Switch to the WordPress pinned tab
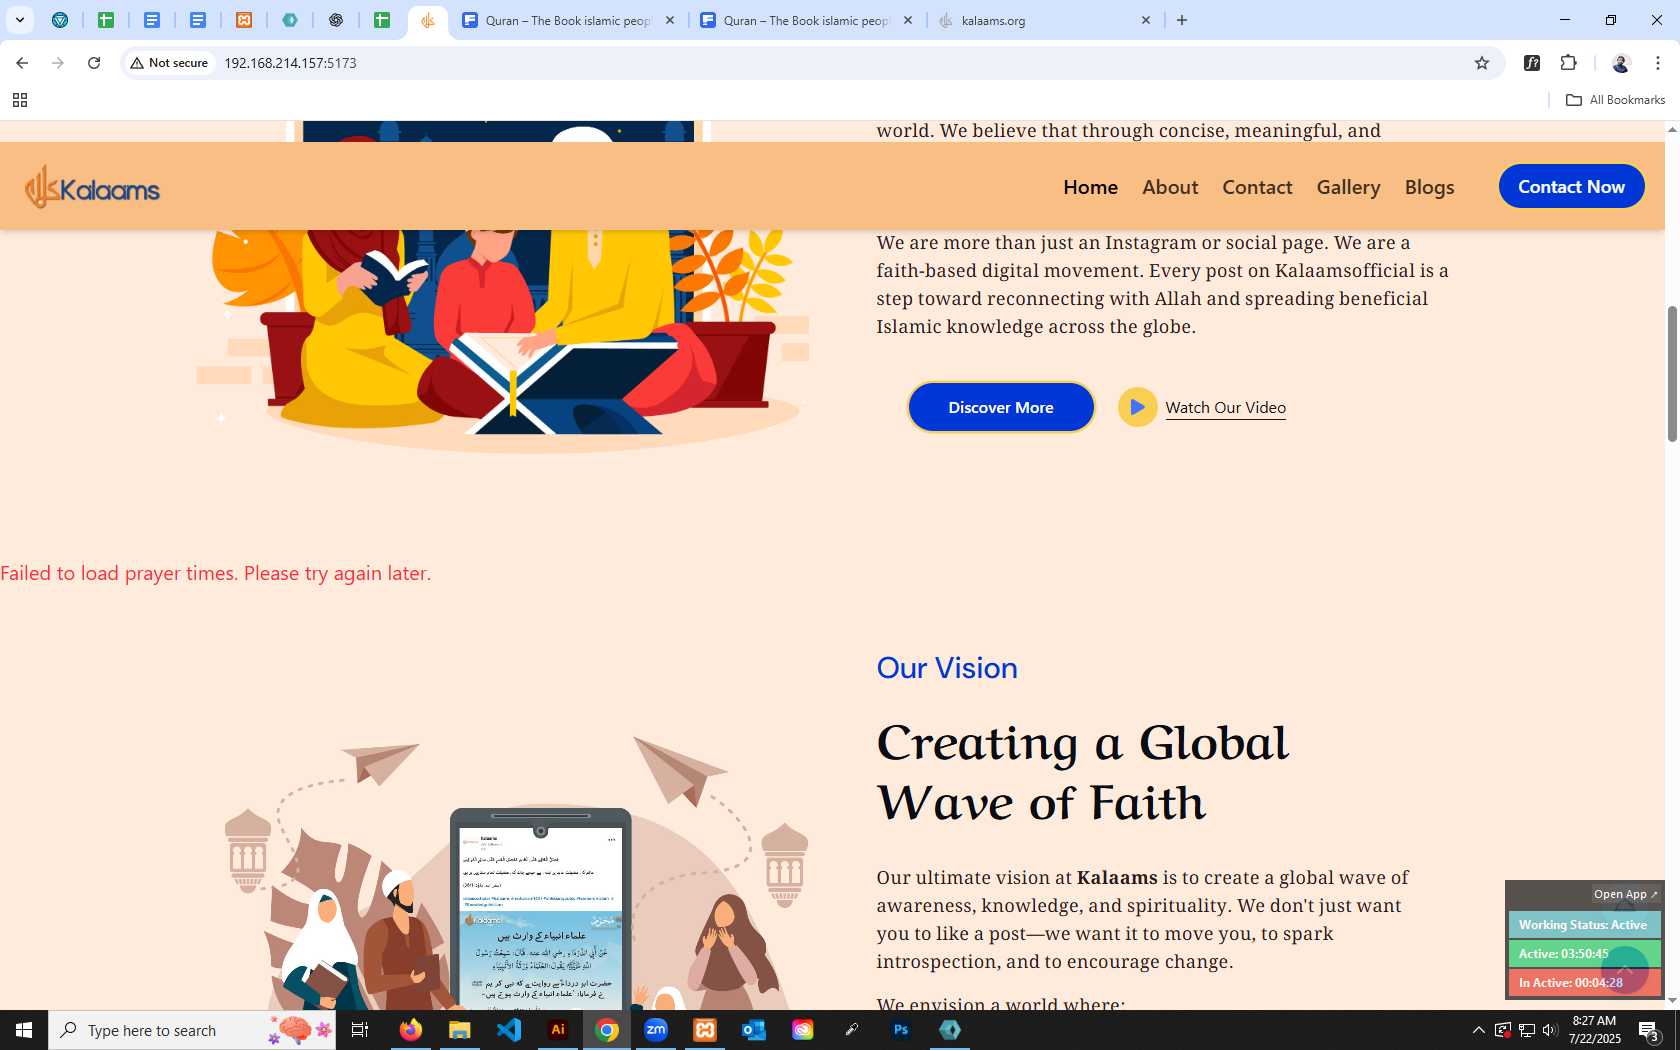The image size is (1680, 1050). (x=60, y=20)
